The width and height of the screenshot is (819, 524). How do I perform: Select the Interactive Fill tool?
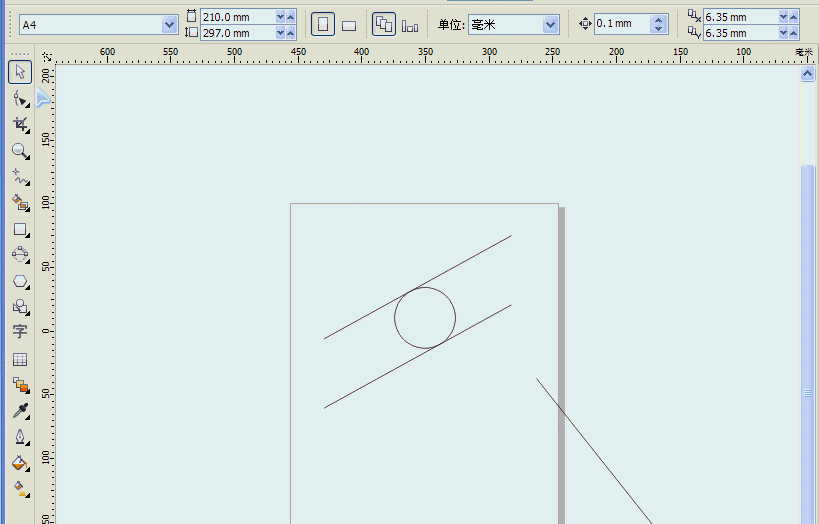tap(20, 489)
